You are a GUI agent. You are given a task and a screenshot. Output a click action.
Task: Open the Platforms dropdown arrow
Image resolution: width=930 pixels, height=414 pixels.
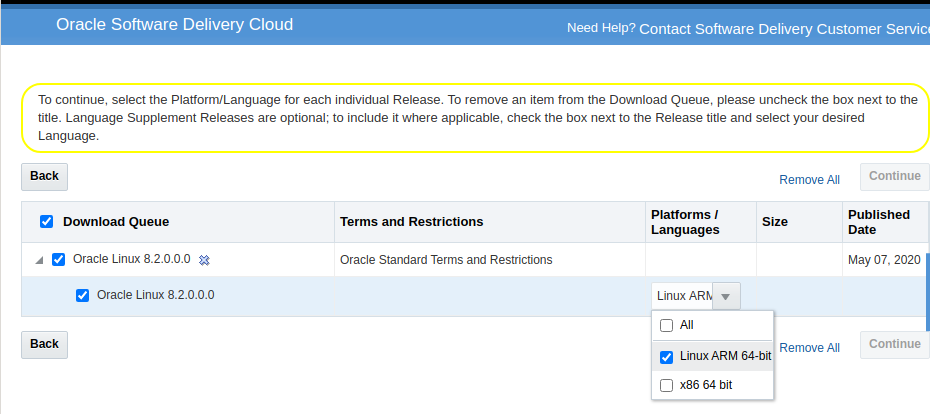726,296
